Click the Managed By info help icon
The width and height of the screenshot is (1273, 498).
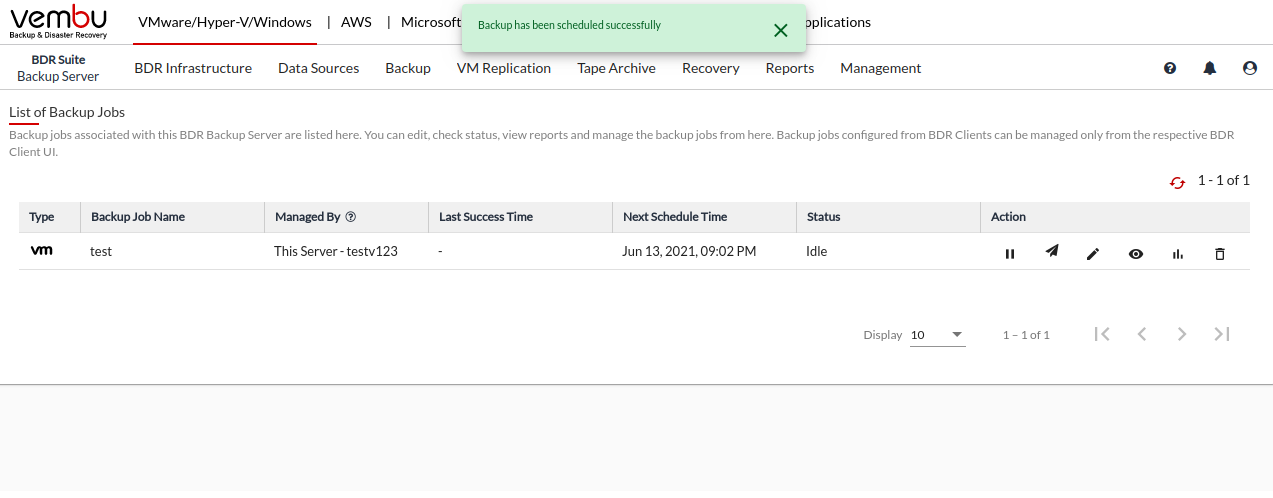pos(351,216)
